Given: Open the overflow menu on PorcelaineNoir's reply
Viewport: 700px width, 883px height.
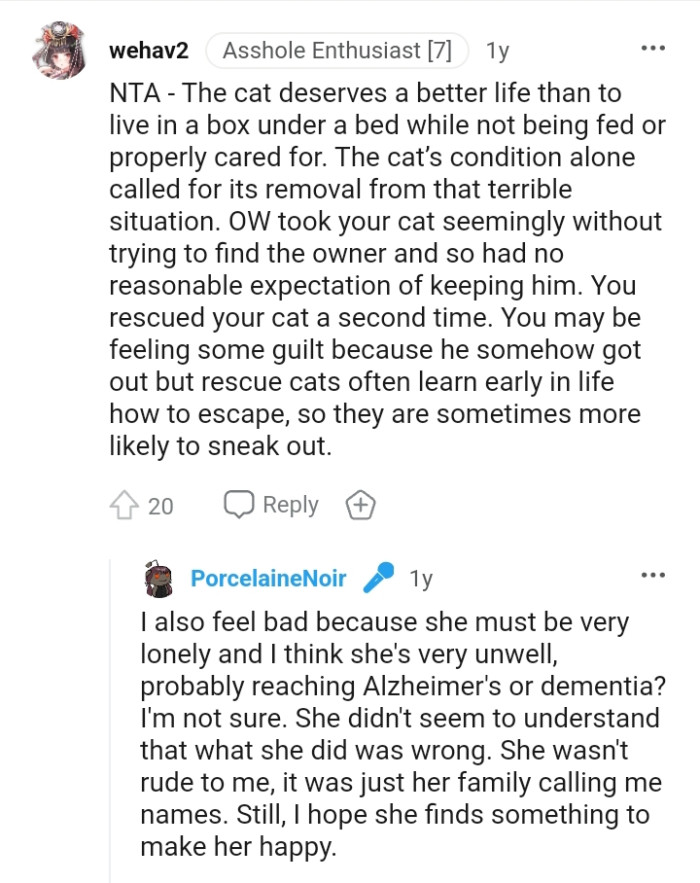Looking at the screenshot, I should pyautogui.click(x=654, y=574).
